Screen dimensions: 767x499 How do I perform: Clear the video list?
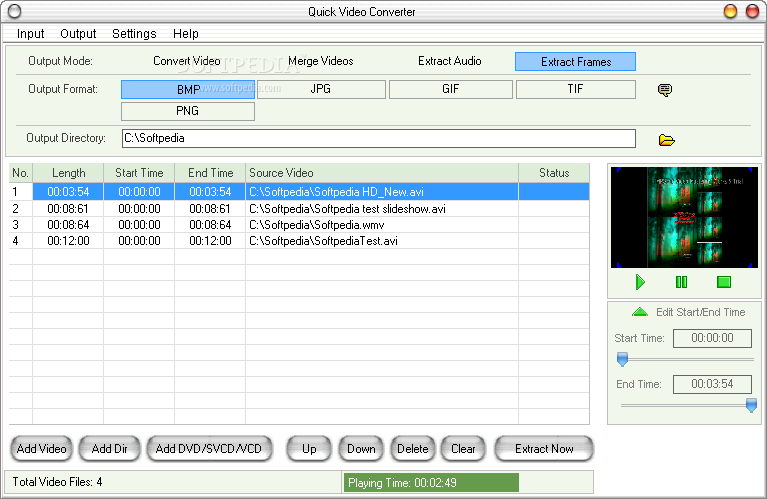(x=463, y=449)
